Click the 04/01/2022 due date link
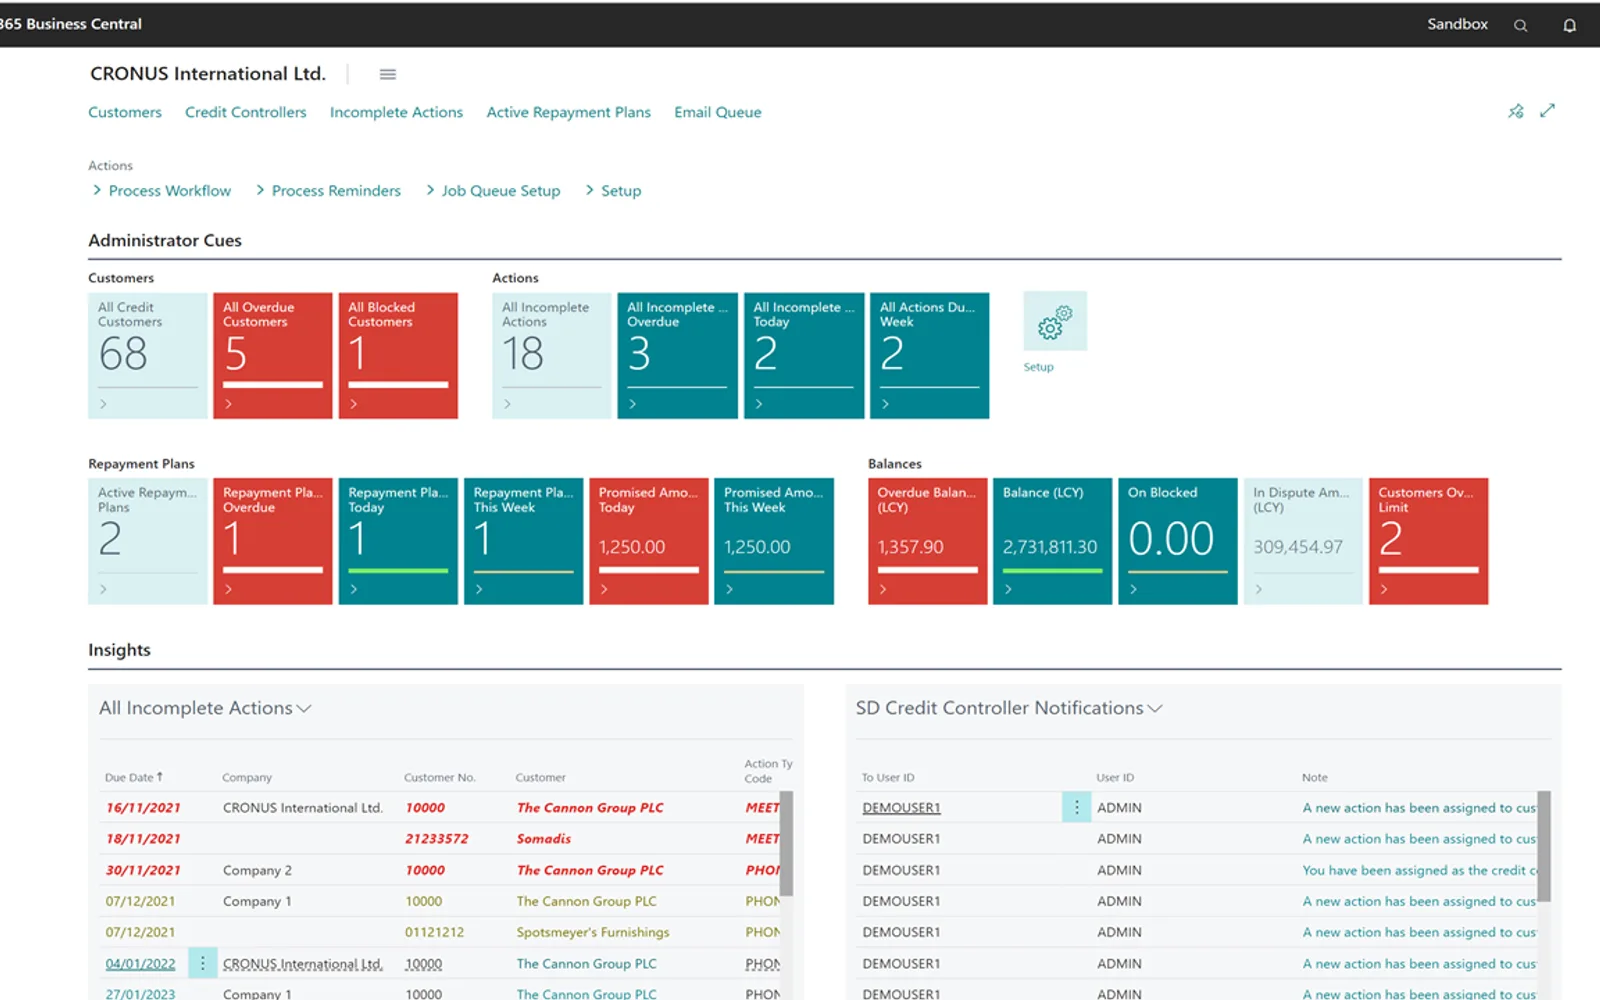The image size is (1600, 1000). pyautogui.click(x=140, y=964)
